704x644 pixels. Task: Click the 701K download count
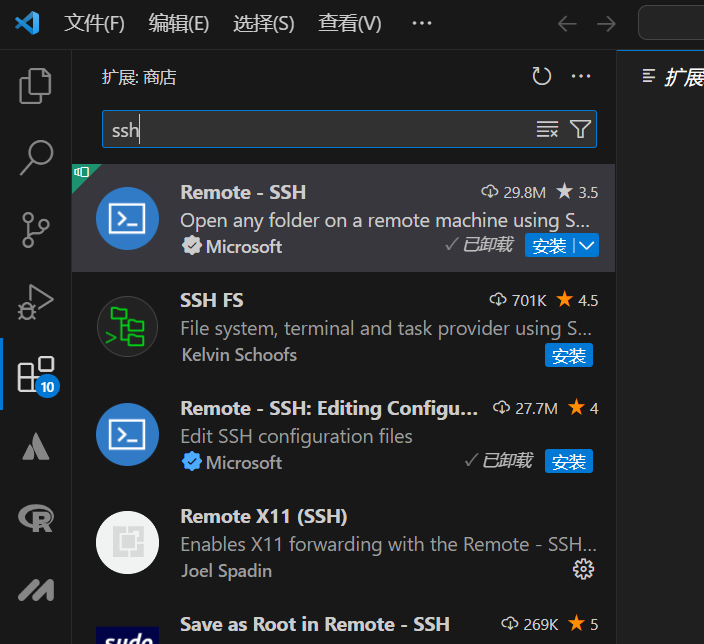pyautogui.click(x=518, y=300)
